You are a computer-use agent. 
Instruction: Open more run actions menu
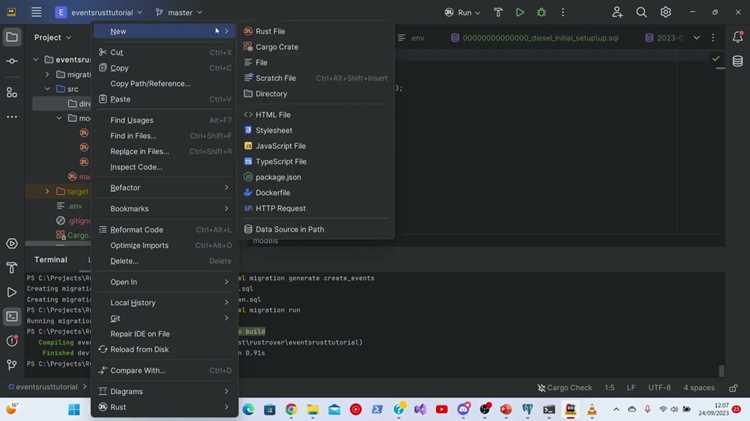563,12
